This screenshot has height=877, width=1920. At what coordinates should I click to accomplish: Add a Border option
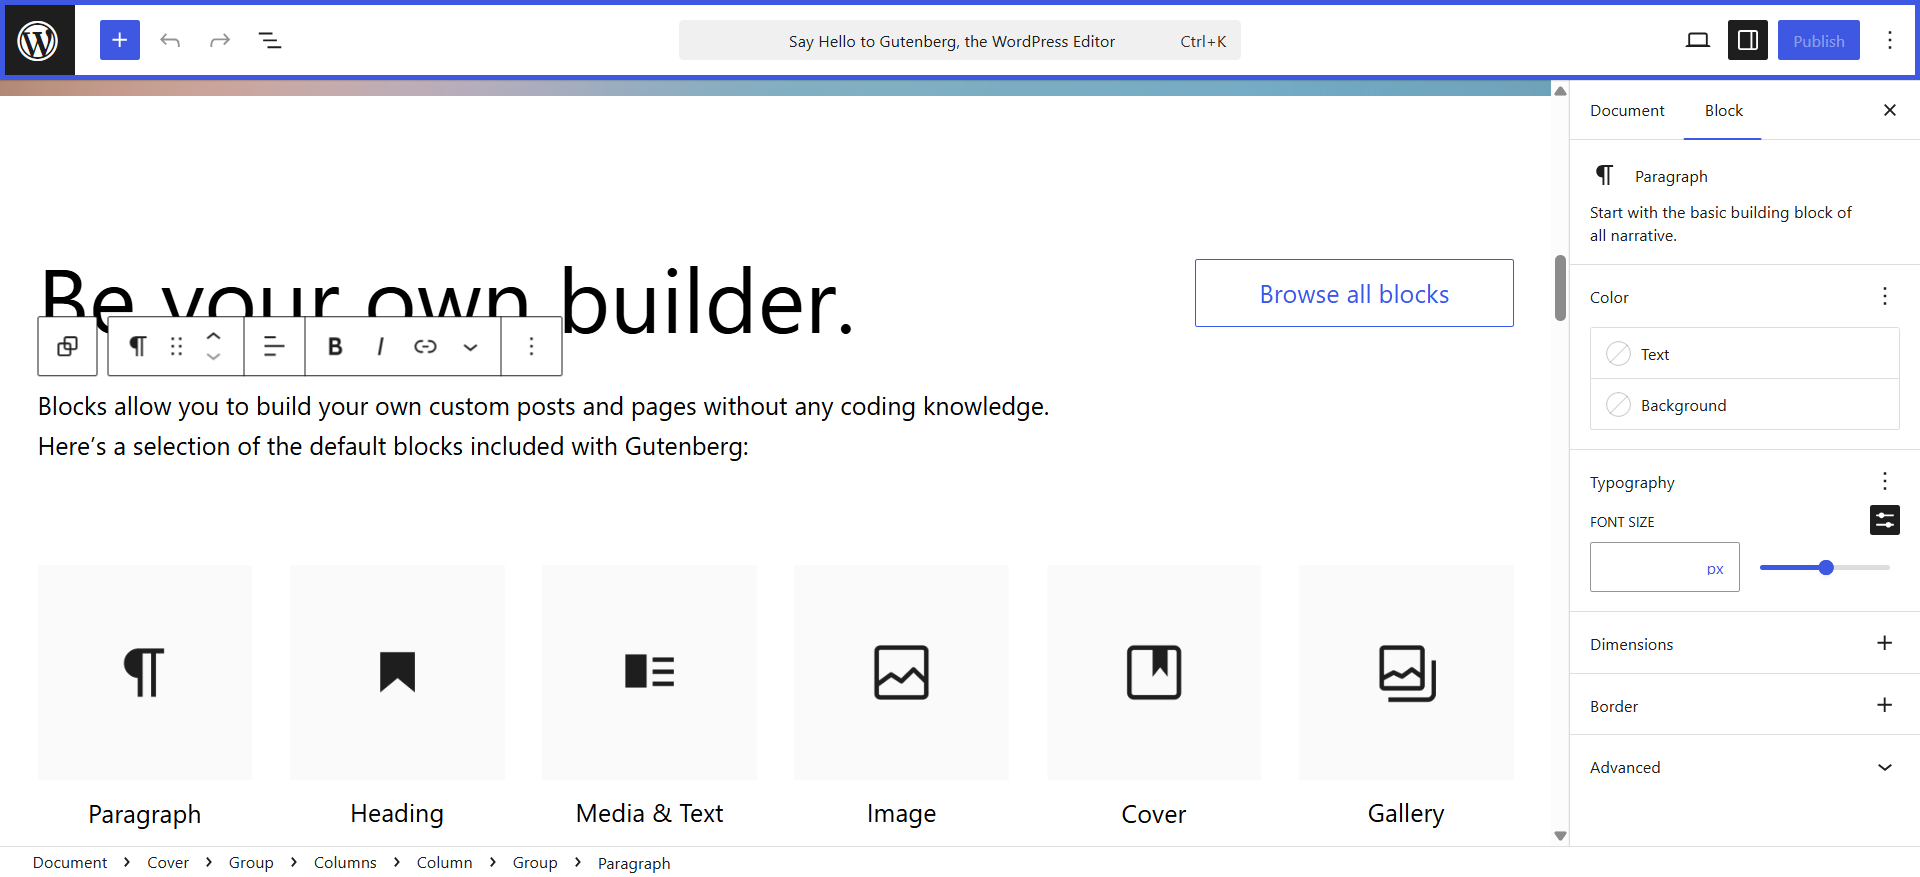tap(1885, 705)
